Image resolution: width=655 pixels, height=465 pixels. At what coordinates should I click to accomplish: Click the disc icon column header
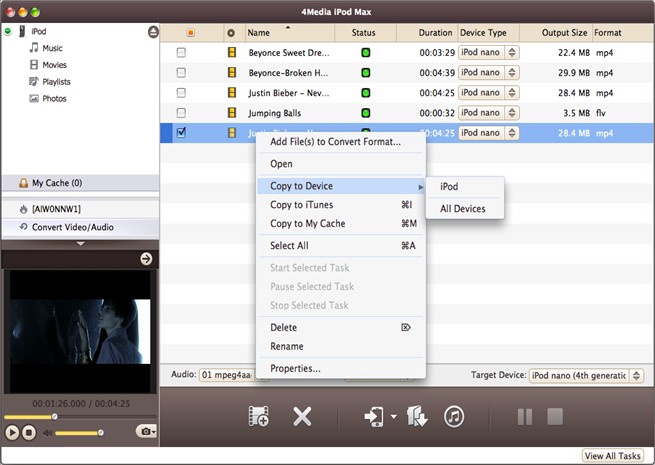click(231, 33)
